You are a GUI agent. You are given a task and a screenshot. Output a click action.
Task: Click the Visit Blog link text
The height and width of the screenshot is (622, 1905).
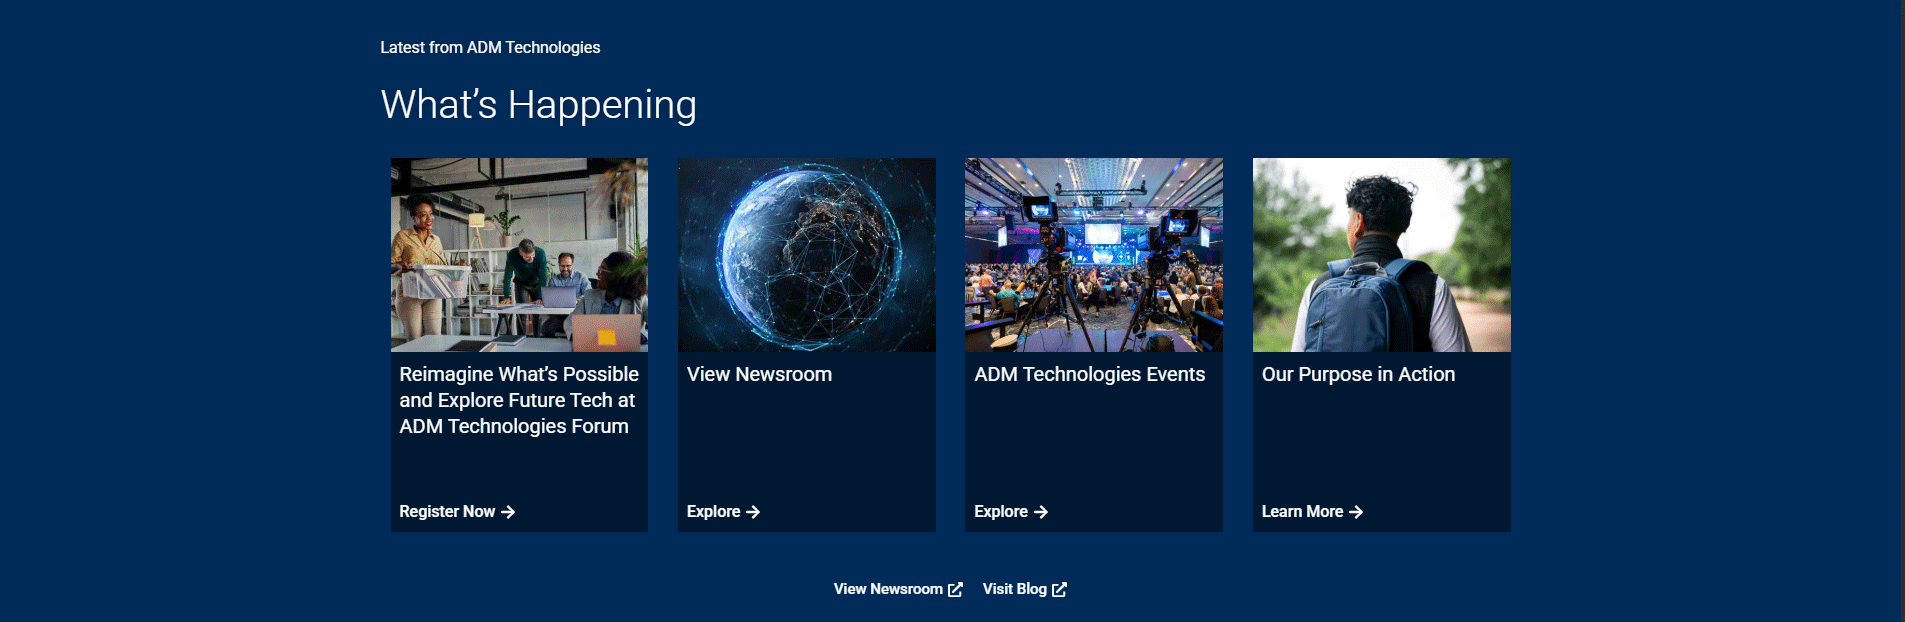[1014, 590]
